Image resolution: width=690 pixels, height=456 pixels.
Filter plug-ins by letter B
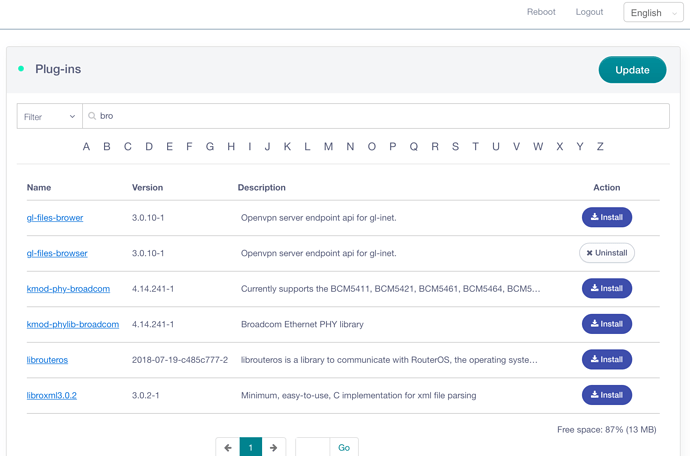pos(106,147)
